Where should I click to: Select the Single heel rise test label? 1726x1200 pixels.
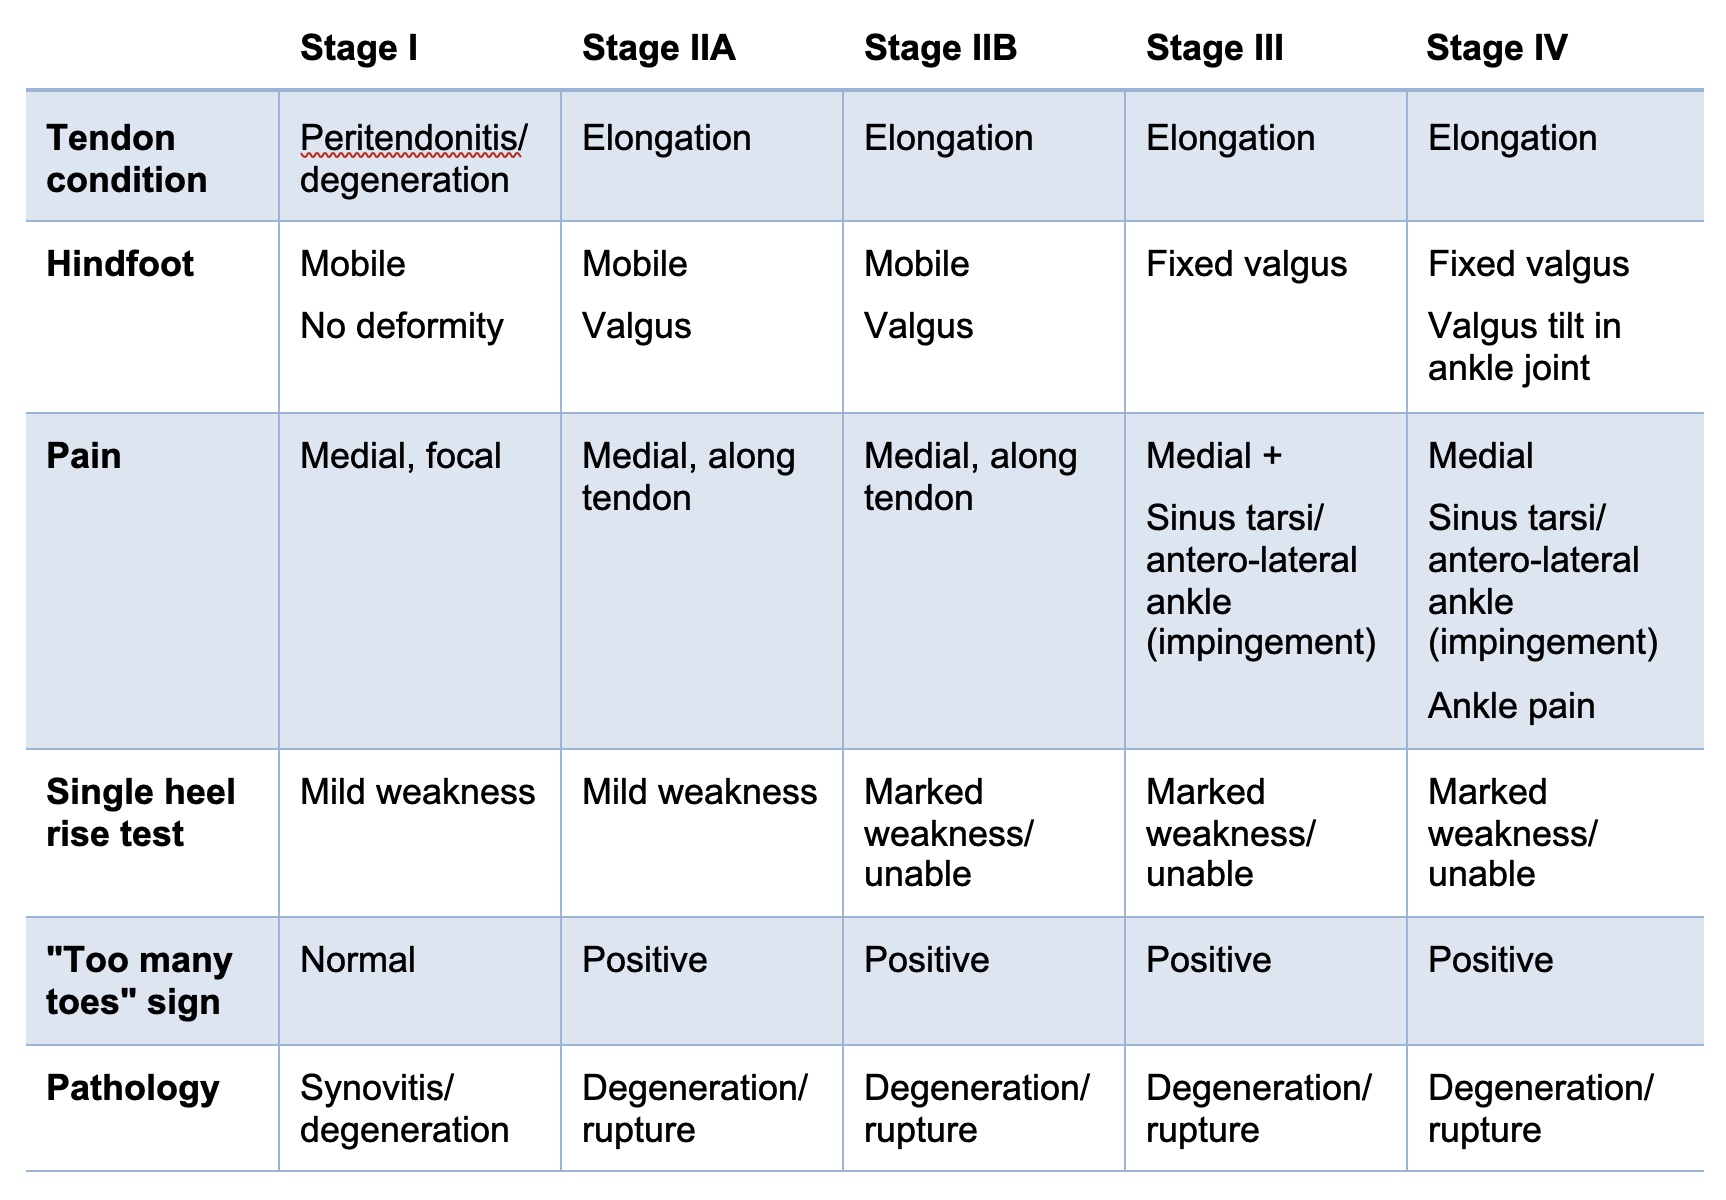click(x=140, y=813)
